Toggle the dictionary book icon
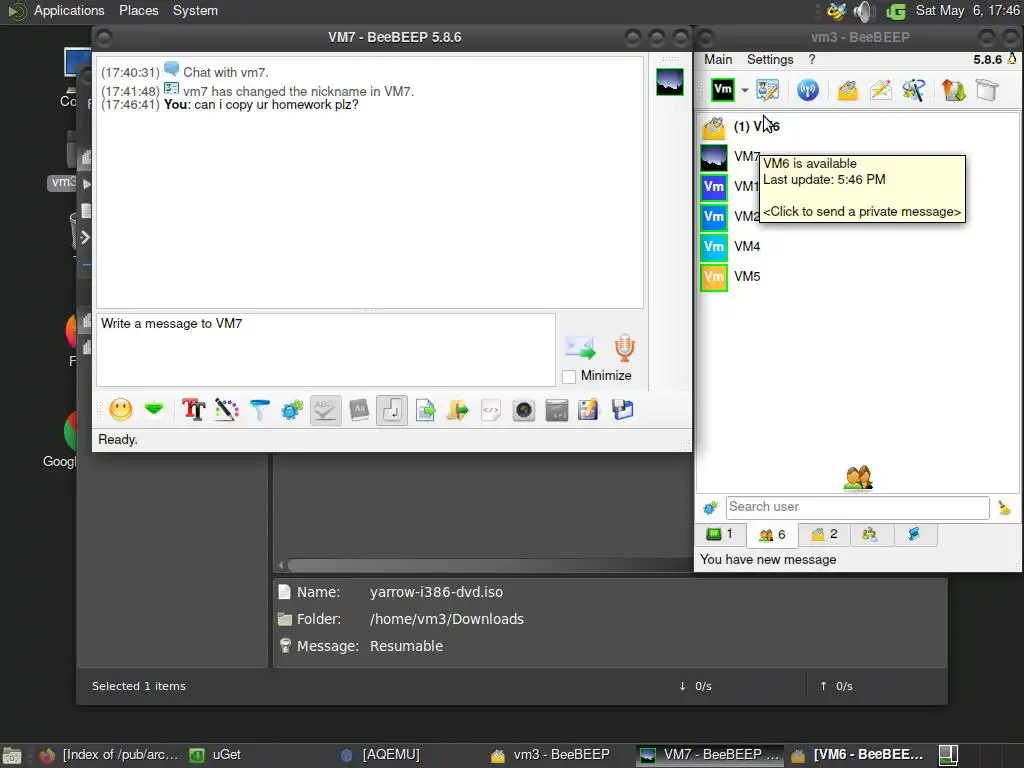This screenshot has height=768, width=1024. coord(359,410)
